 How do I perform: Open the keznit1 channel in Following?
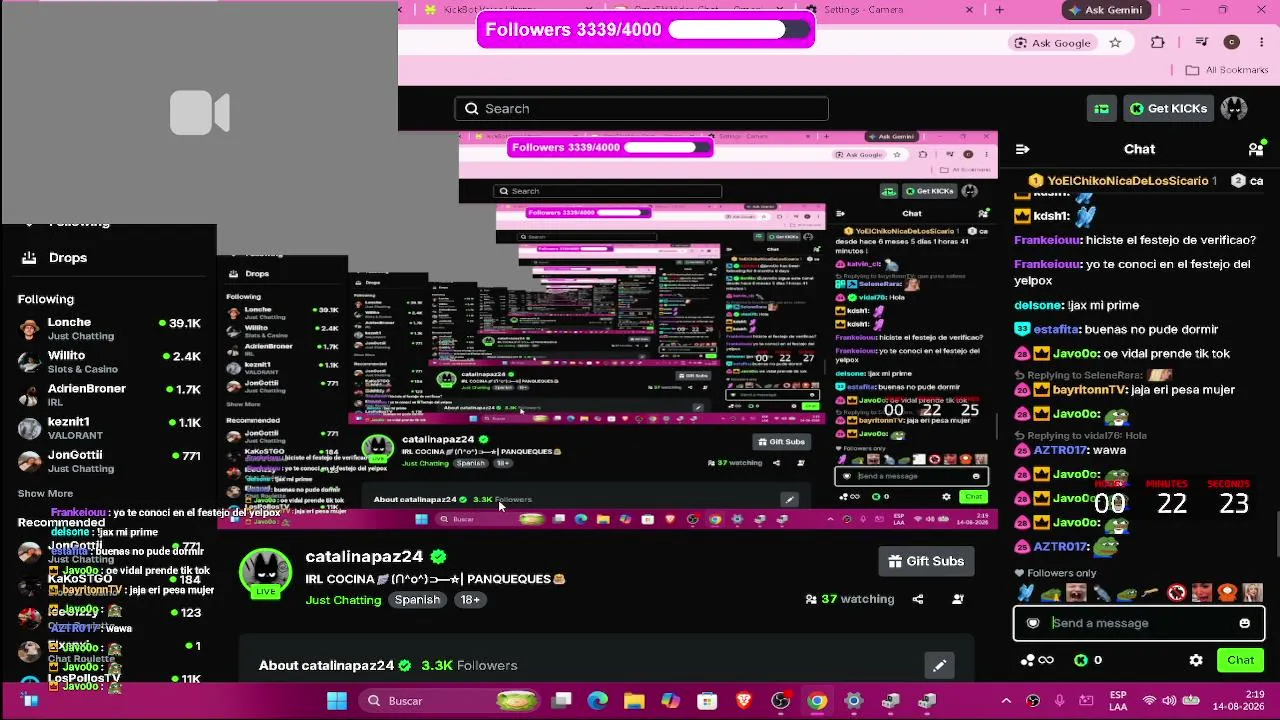110,428
